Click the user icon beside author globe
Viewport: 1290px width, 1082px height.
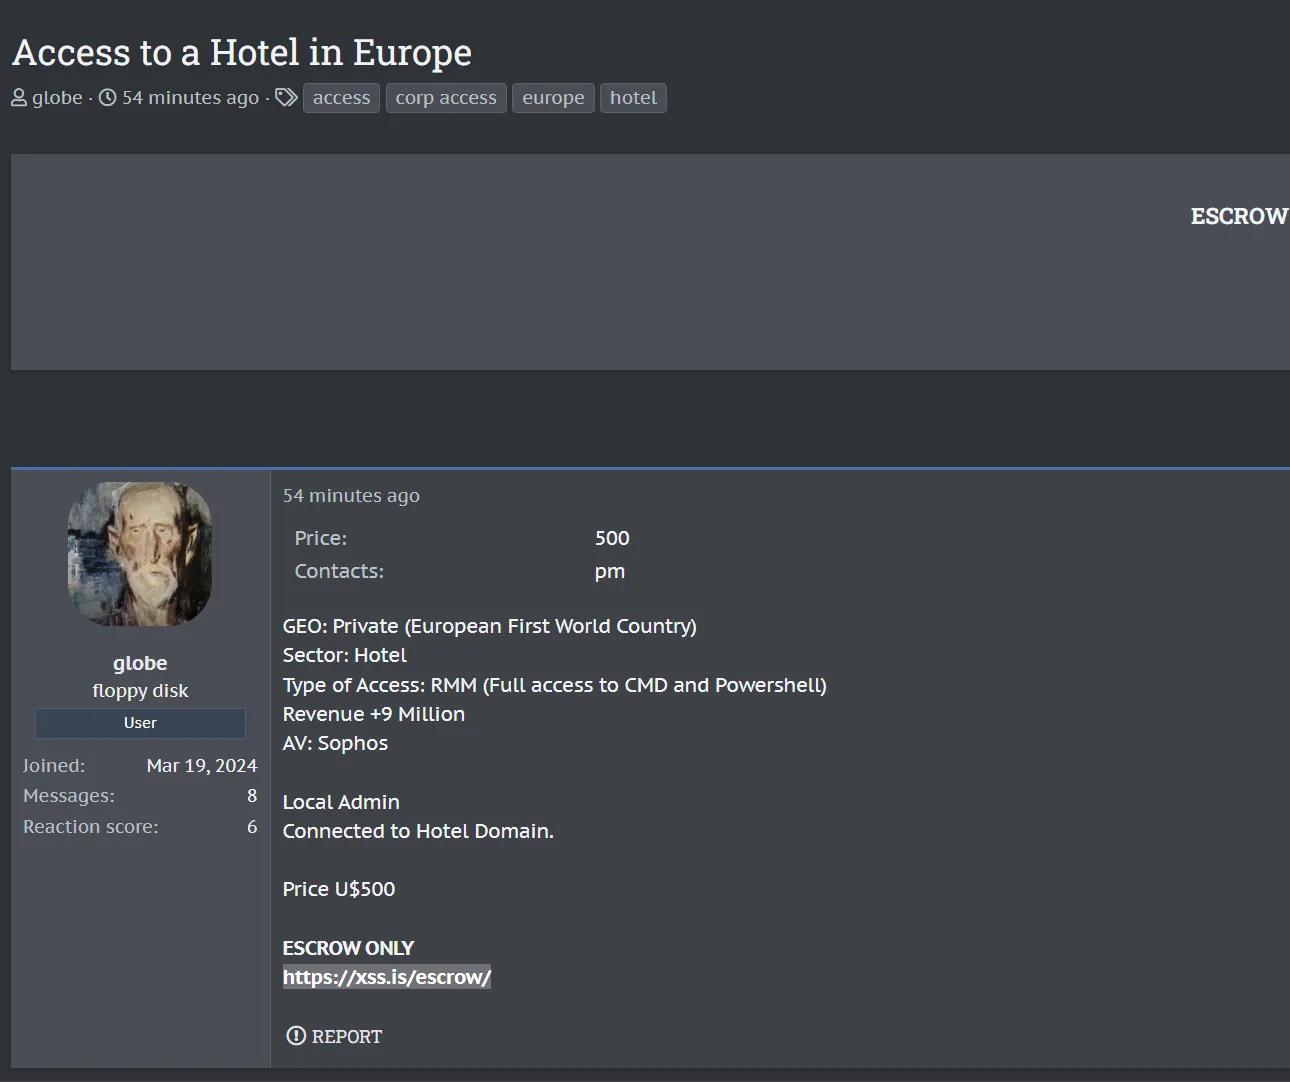[19, 98]
